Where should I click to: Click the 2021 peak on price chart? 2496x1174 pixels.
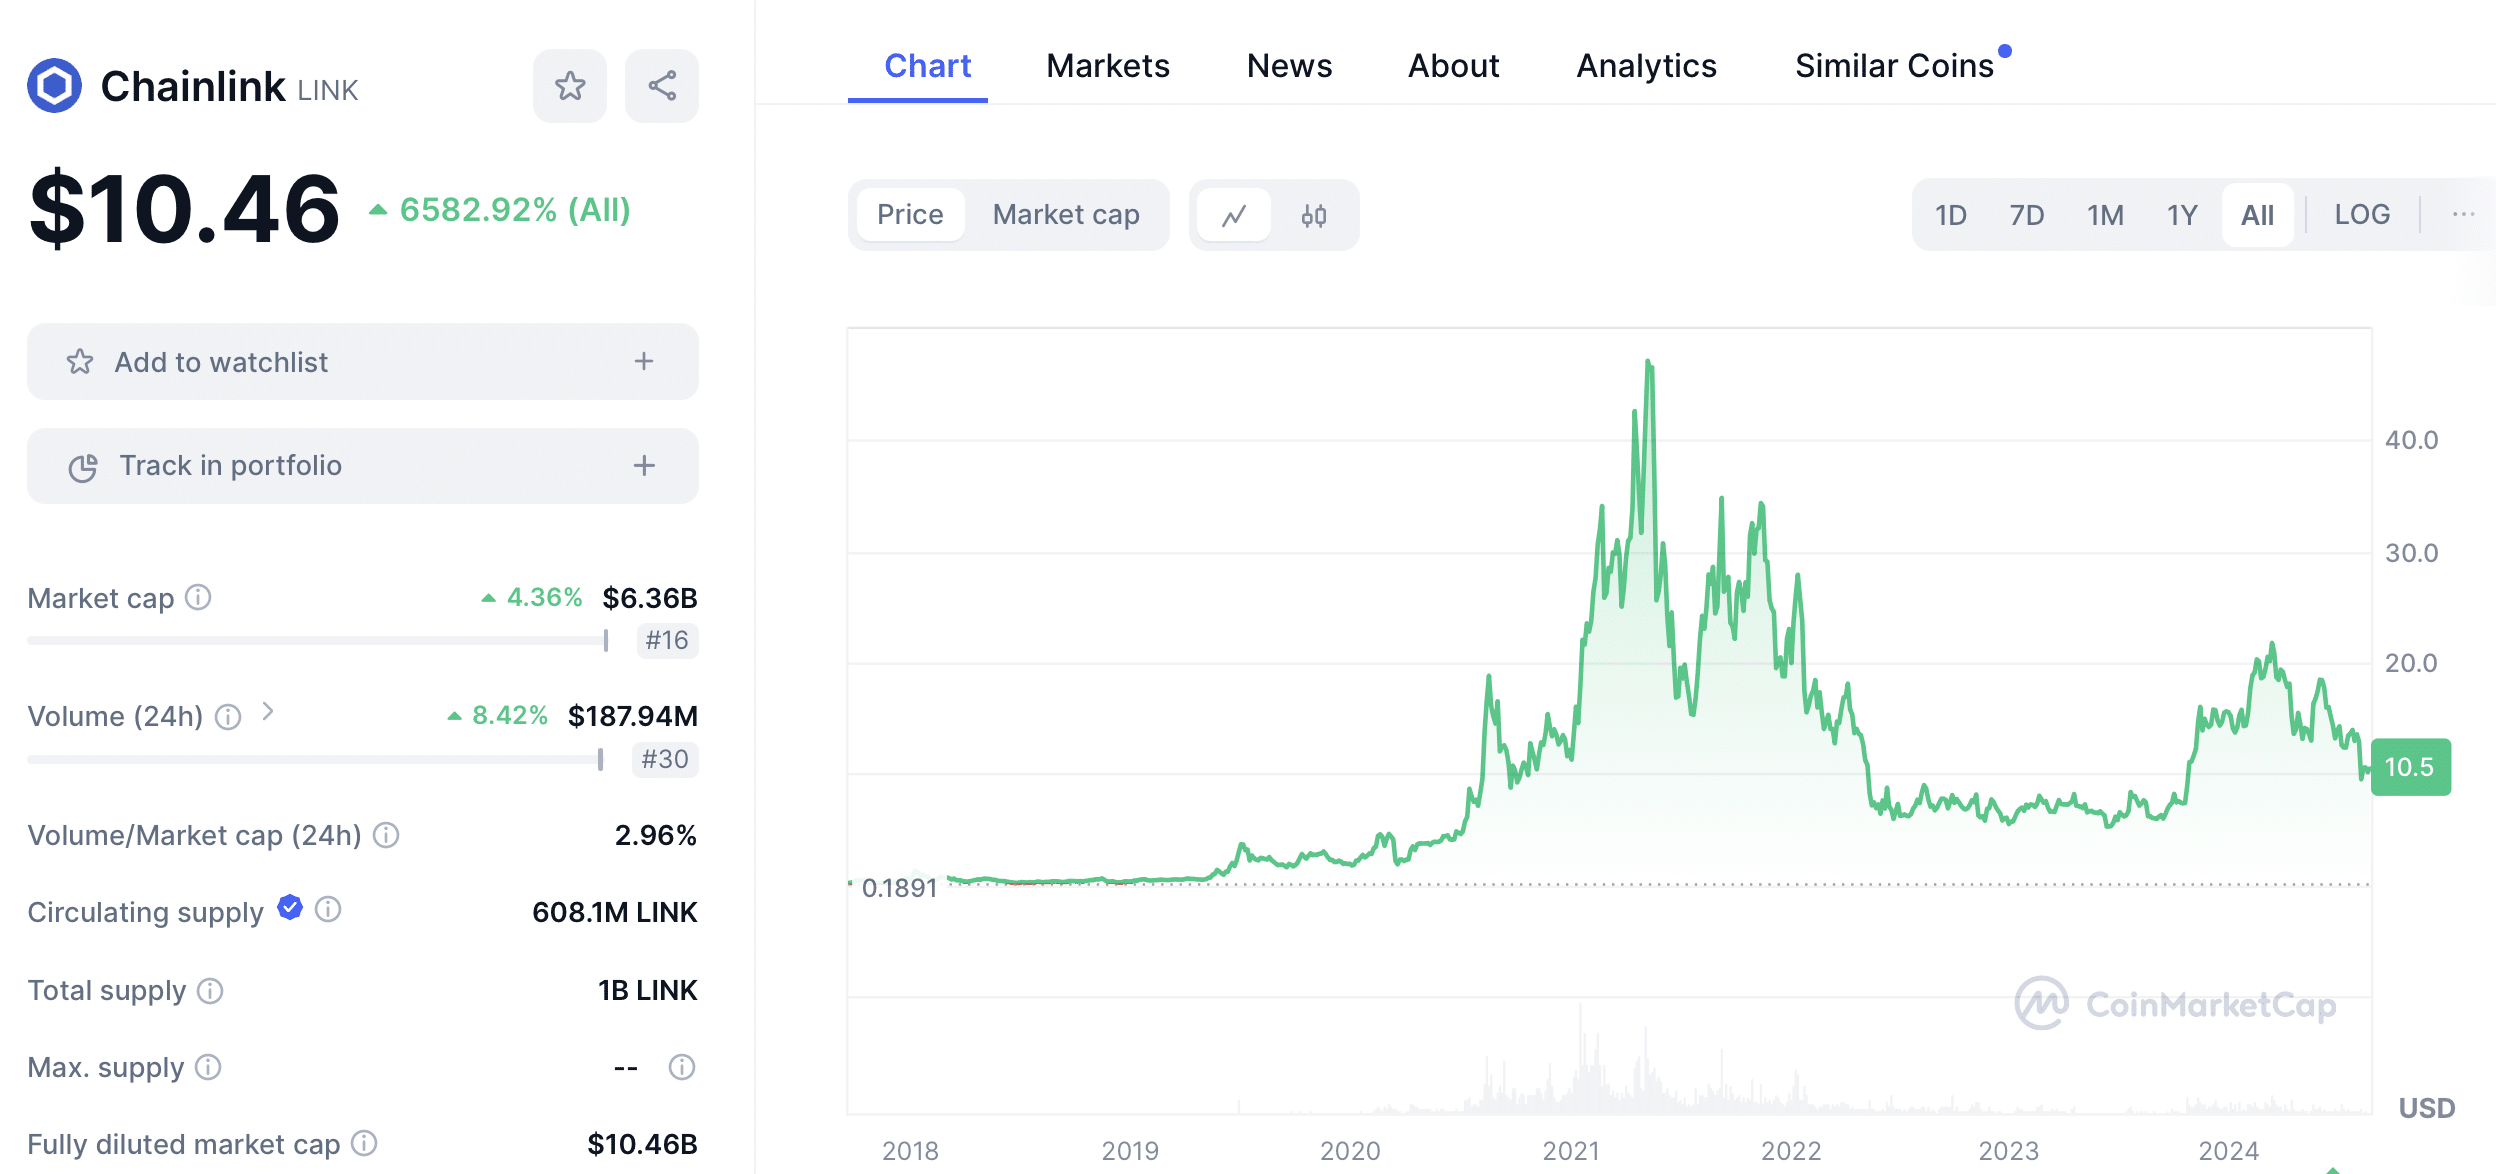tap(1648, 364)
